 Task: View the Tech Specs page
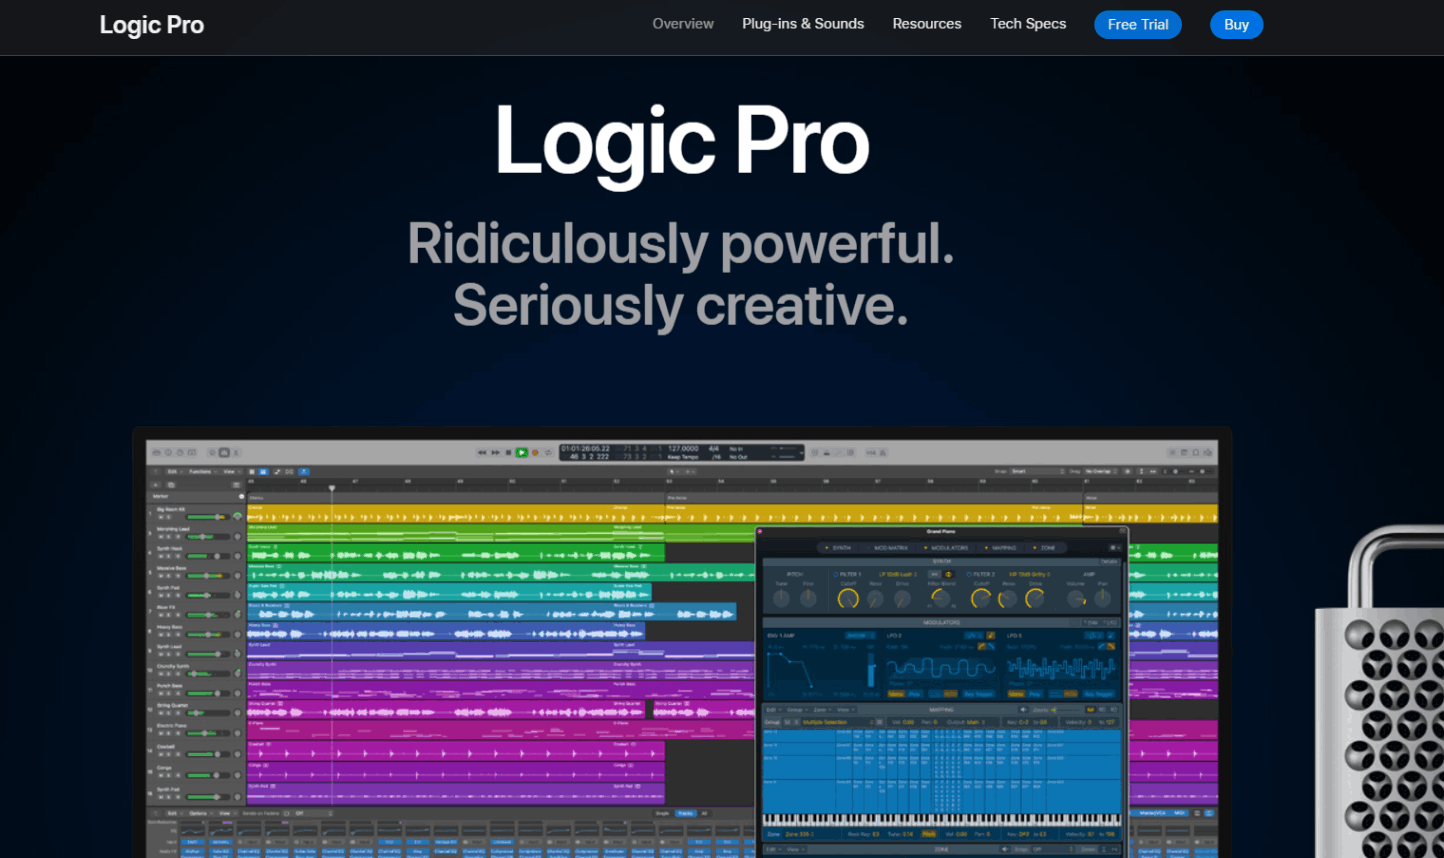[x=1028, y=24]
